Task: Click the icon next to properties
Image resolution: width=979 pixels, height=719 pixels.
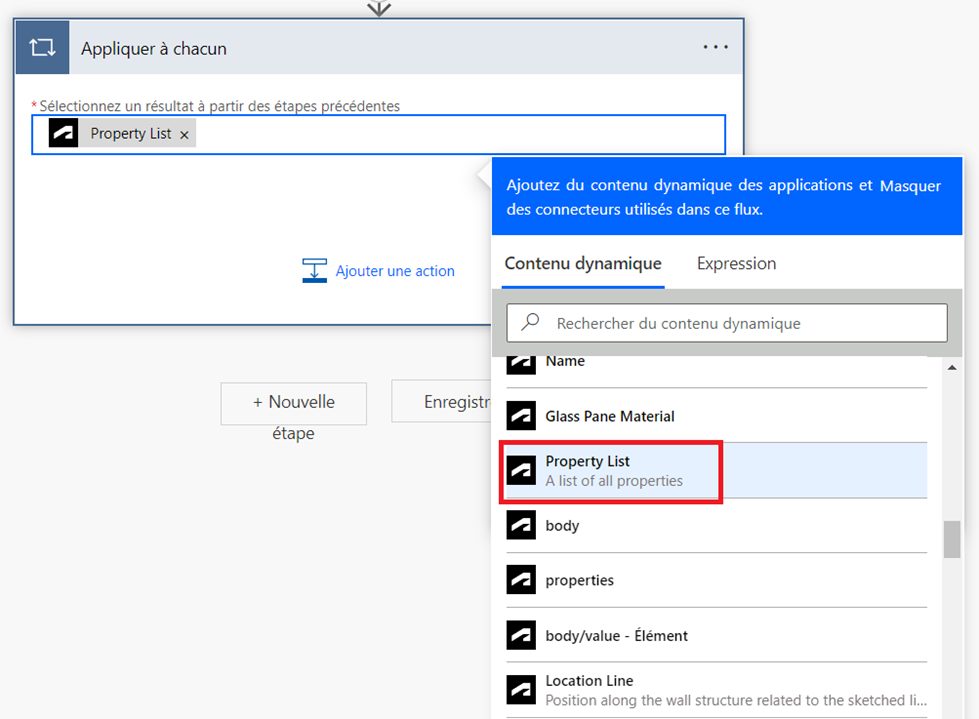Action: [x=521, y=580]
